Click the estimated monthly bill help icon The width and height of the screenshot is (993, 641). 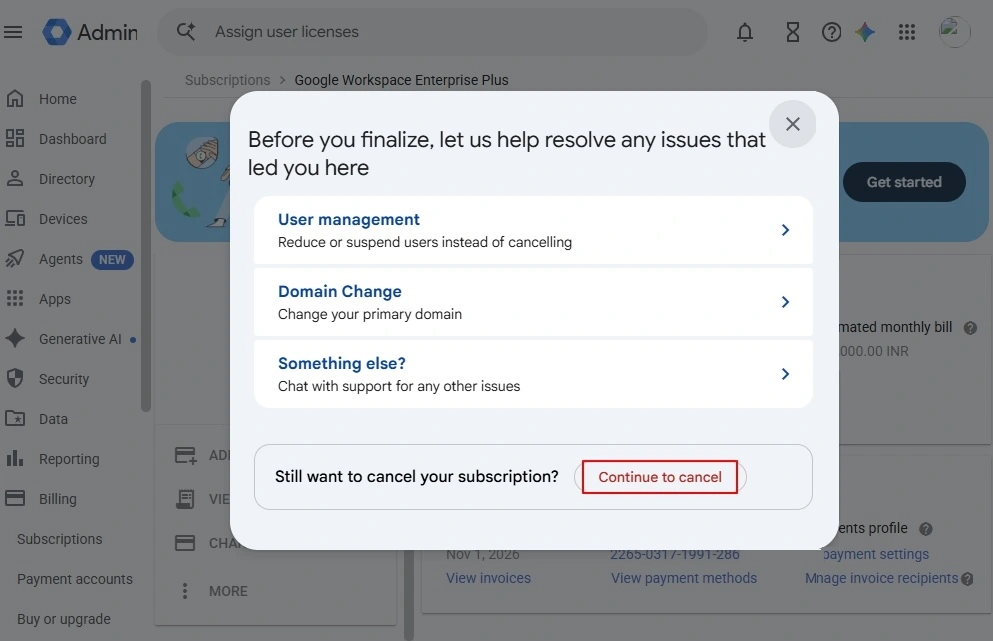point(970,327)
